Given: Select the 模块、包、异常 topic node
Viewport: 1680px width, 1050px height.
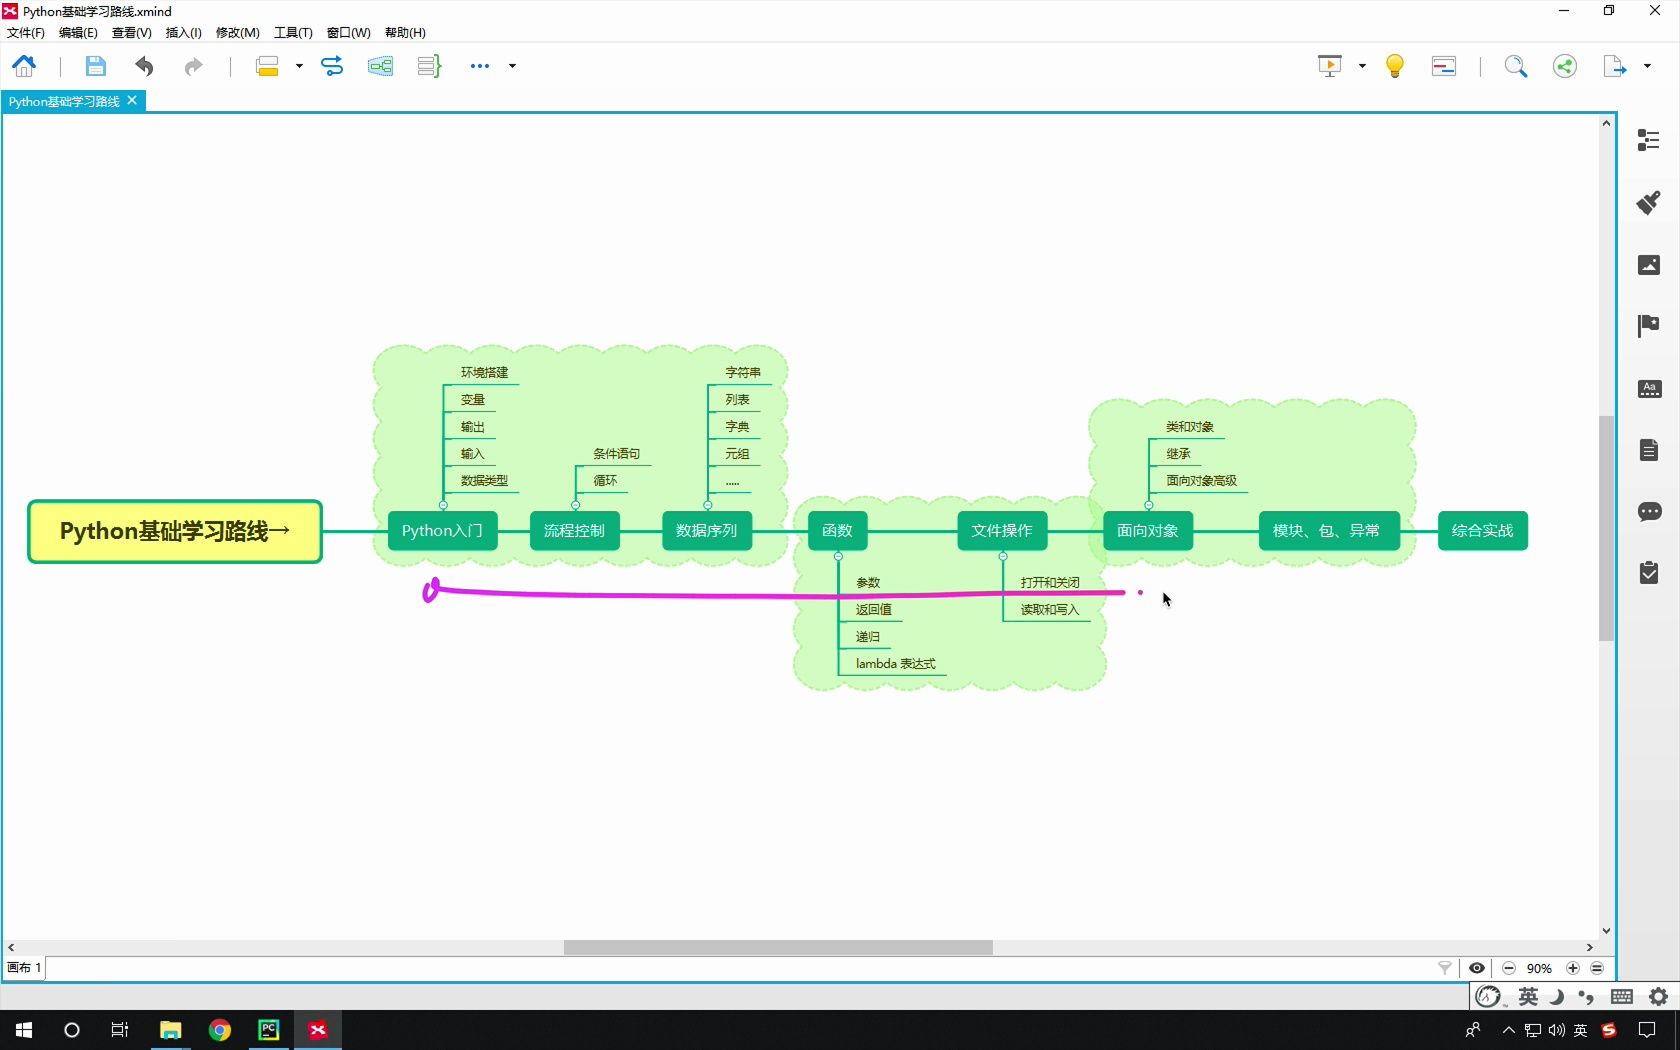Looking at the screenshot, I should pos(1329,531).
